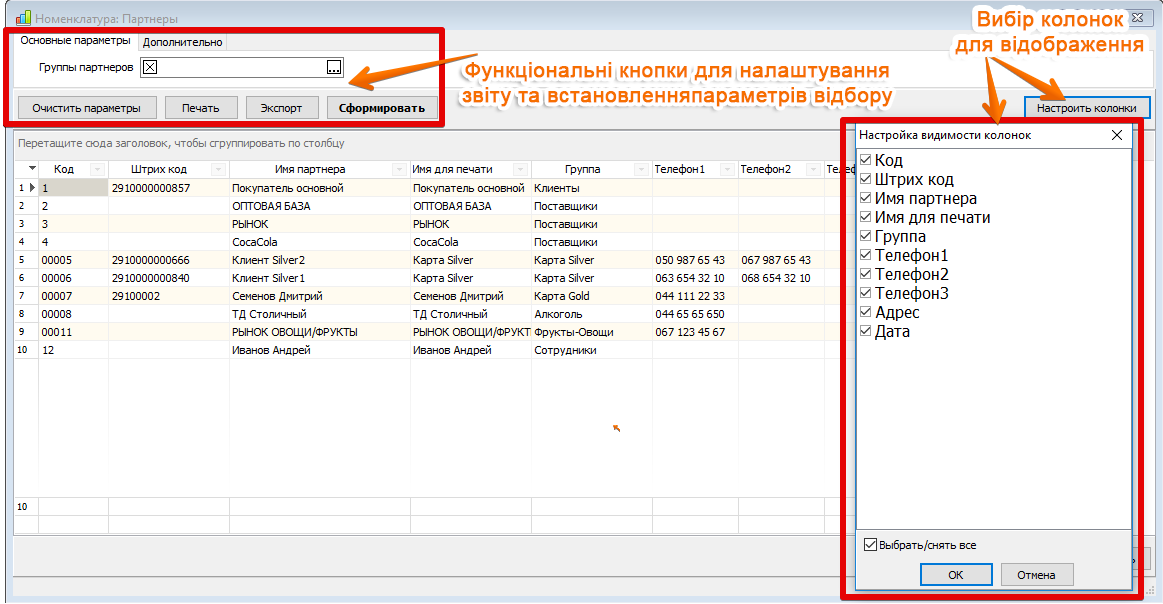Click group cell Клиенты
Image resolution: width=1163 pixels, height=604 pixels.
pos(592,188)
